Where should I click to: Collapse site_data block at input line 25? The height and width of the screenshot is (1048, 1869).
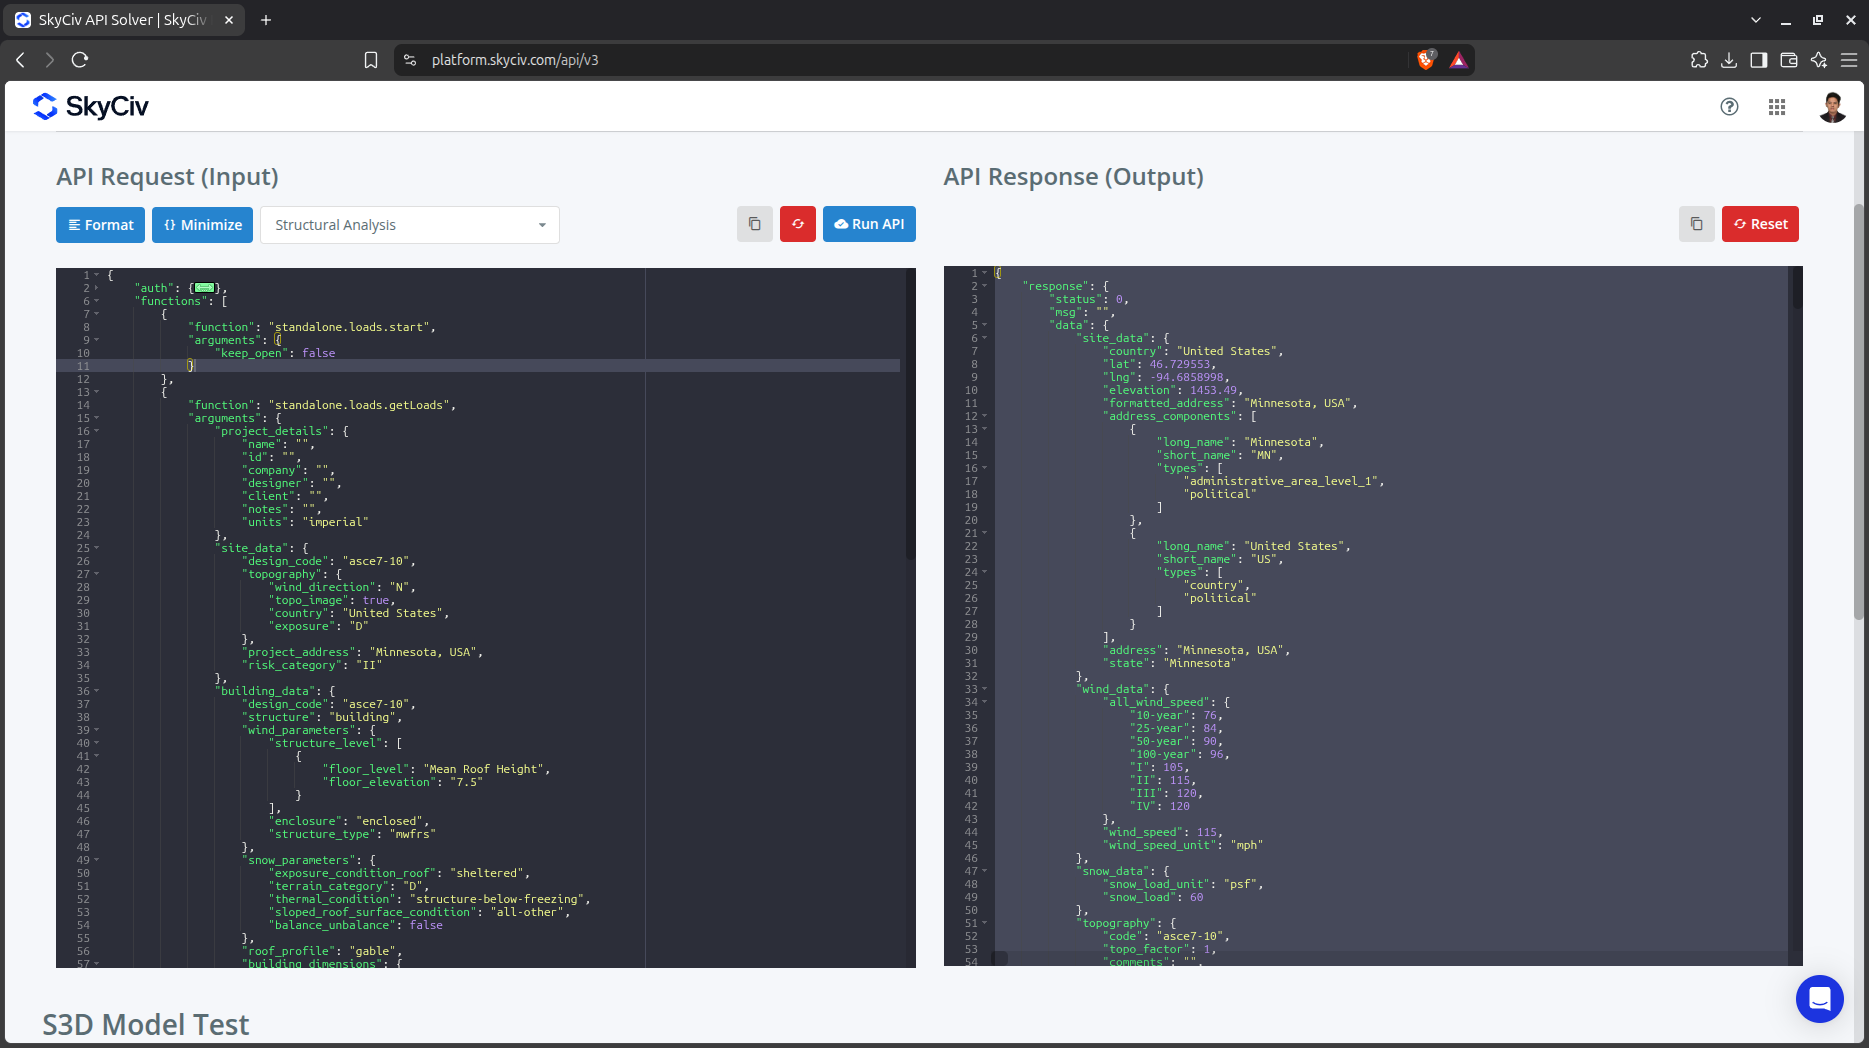(97, 548)
